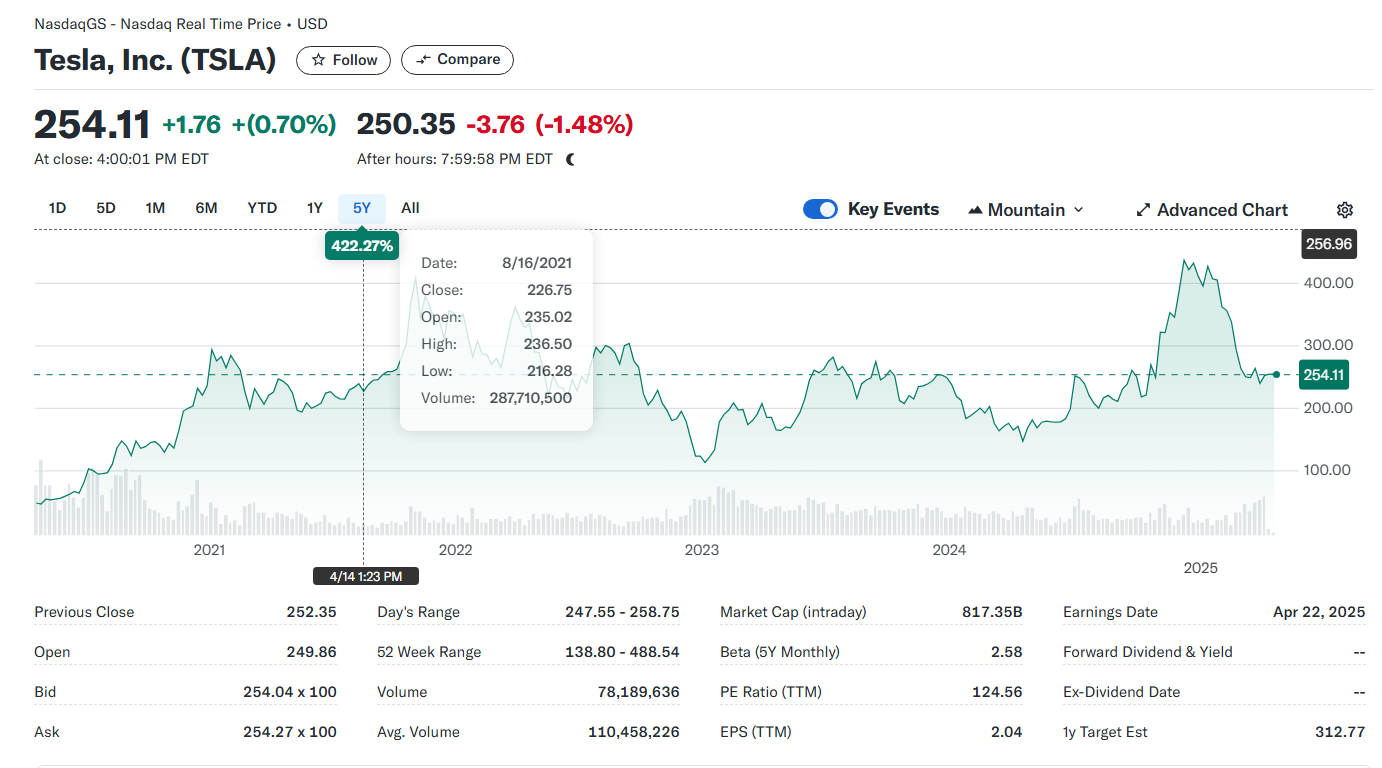The width and height of the screenshot is (1382, 768).
Task: Click the moon icon beside after hours time
Action: 570,159
